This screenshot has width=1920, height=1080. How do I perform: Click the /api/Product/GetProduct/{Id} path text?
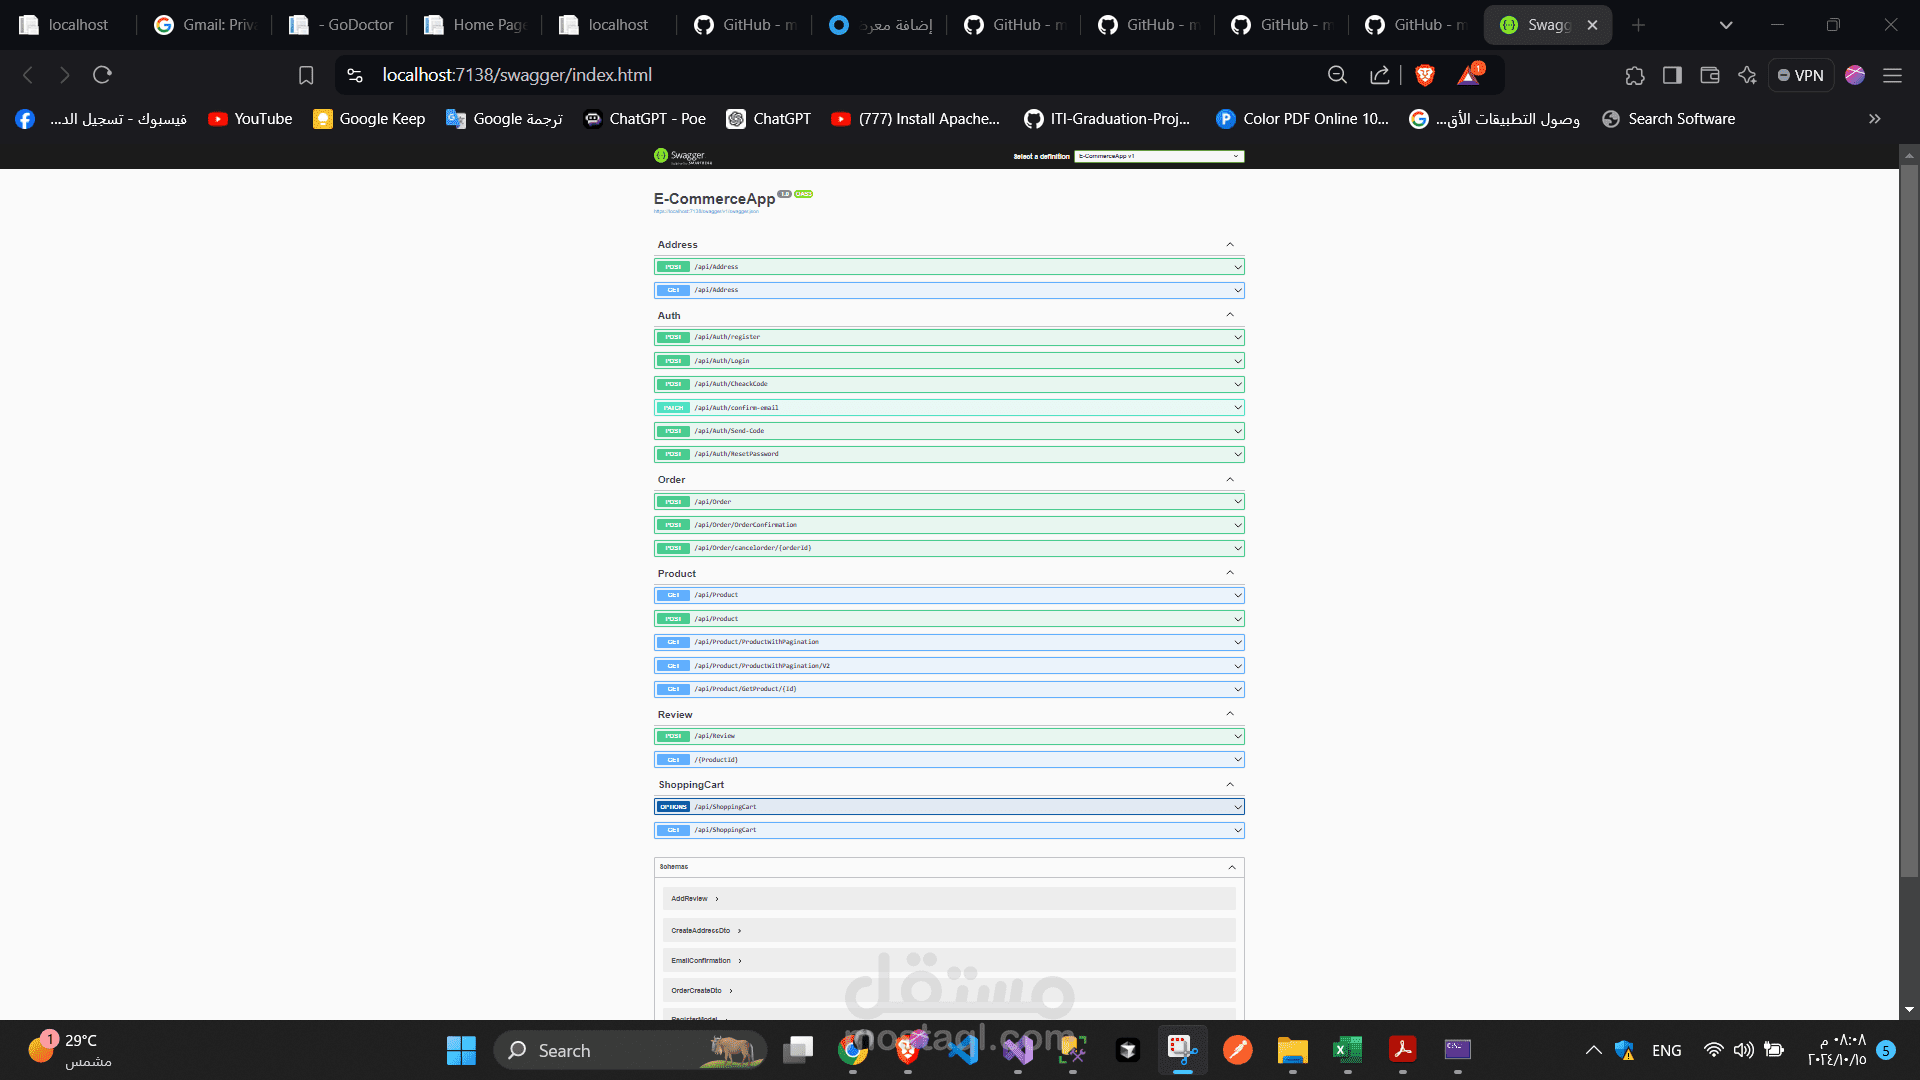pos(746,689)
